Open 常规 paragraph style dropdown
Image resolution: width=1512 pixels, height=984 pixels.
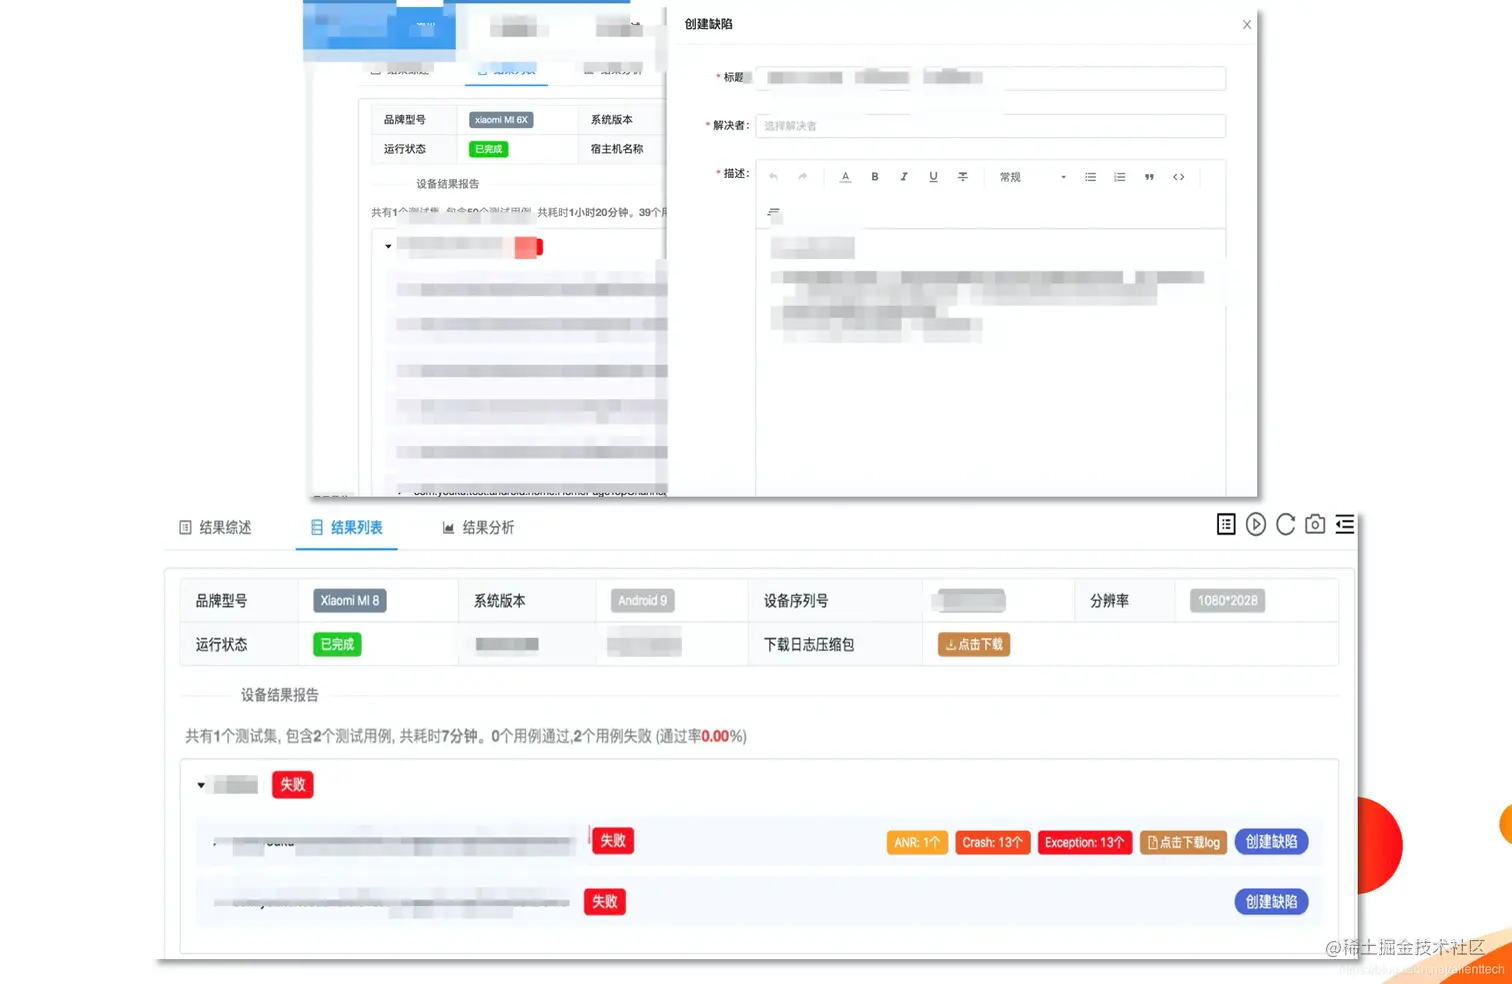tap(1032, 177)
